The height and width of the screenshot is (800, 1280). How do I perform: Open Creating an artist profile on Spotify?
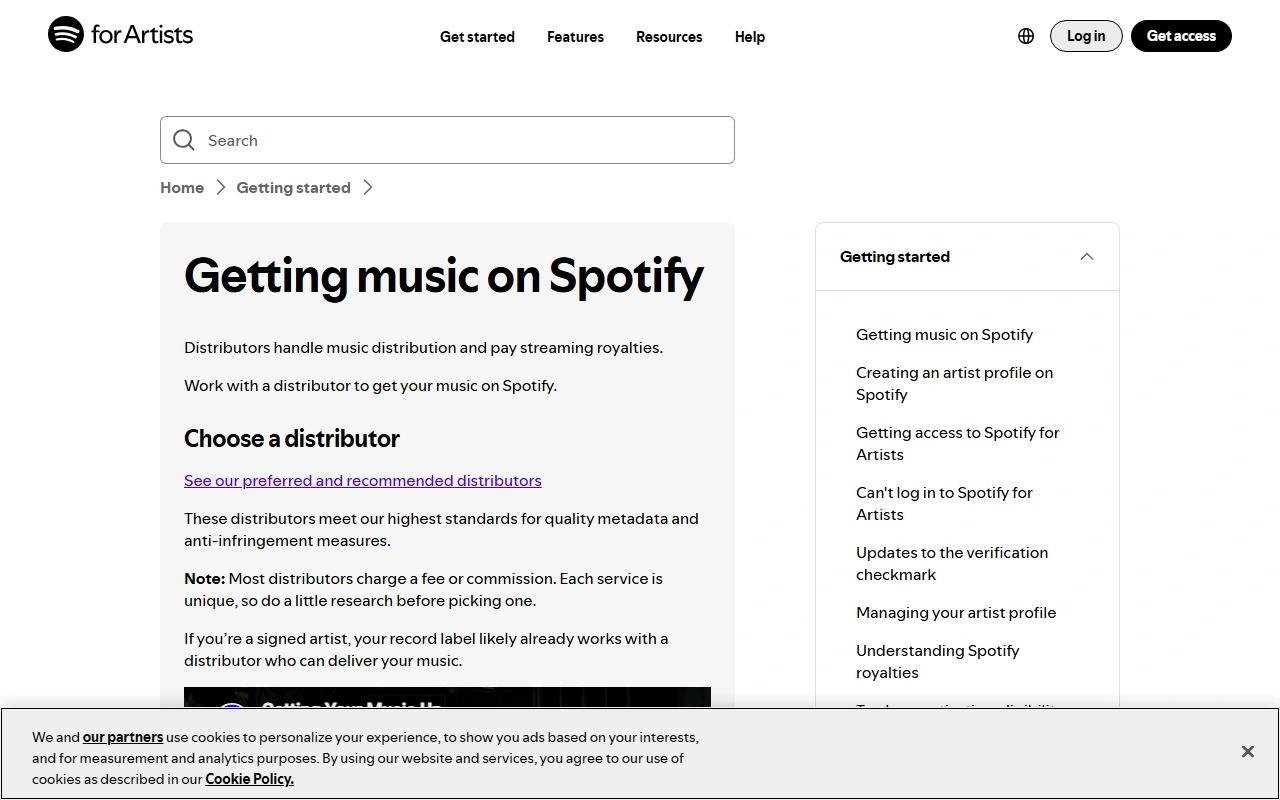(x=954, y=384)
